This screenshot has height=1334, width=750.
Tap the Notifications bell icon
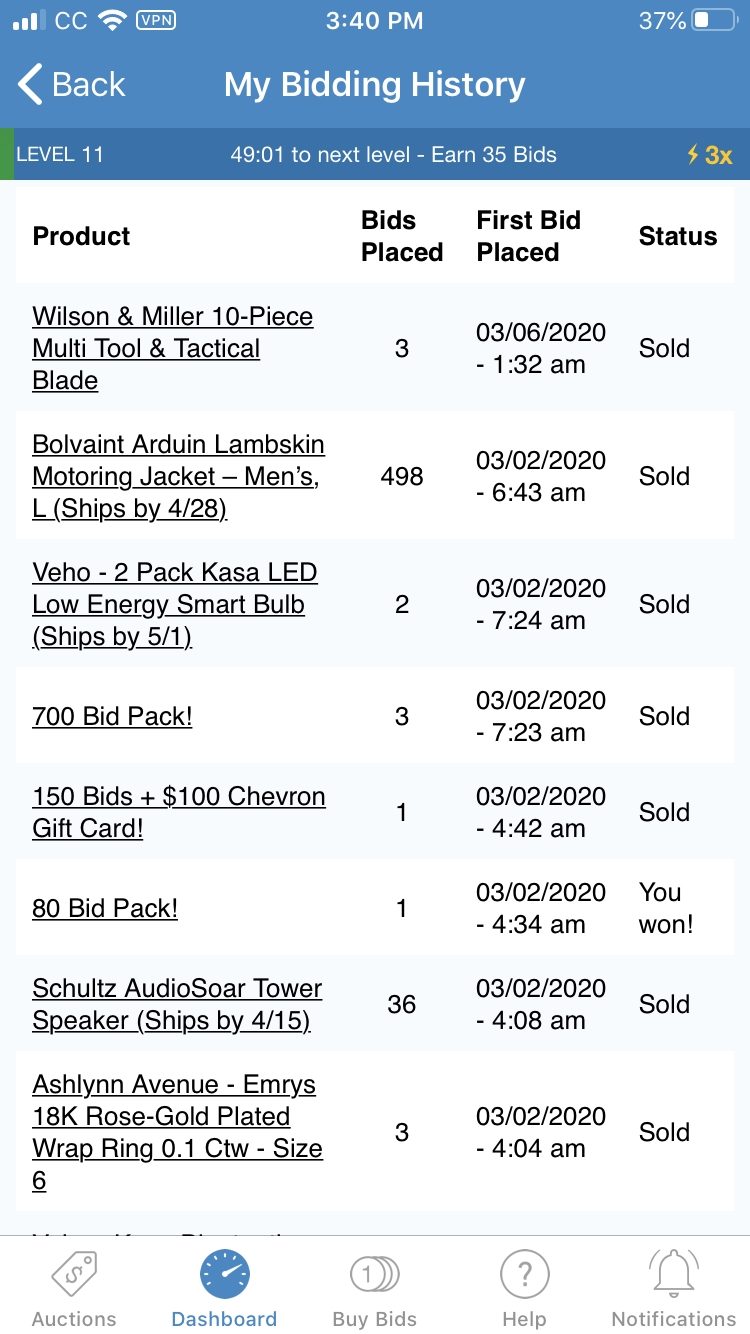click(673, 1274)
